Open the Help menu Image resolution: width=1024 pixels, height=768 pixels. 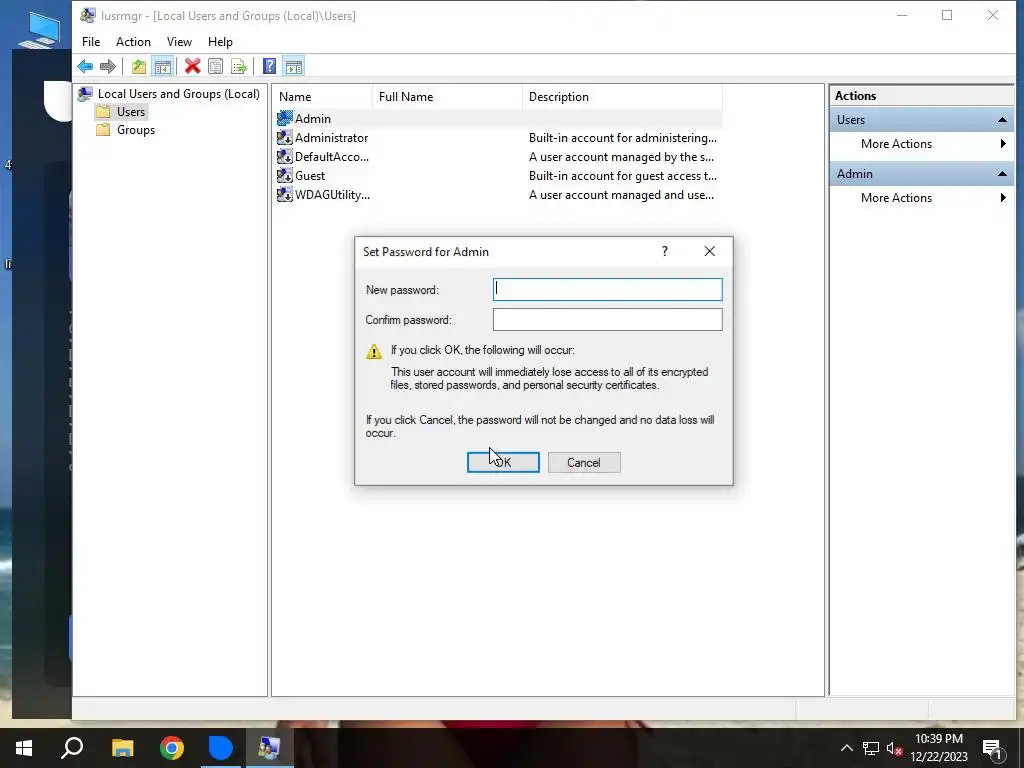[x=220, y=42]
